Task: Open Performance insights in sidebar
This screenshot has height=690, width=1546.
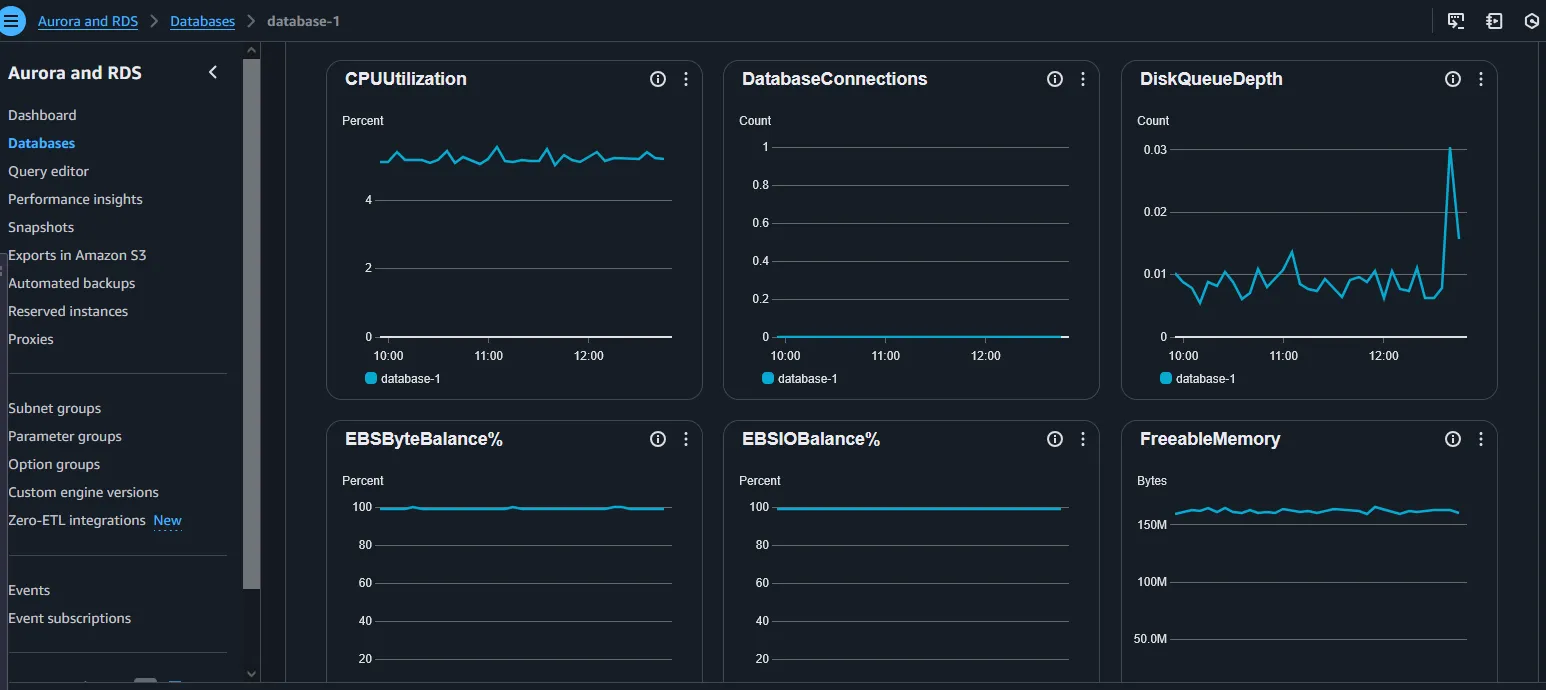Action: coord(75,199)
